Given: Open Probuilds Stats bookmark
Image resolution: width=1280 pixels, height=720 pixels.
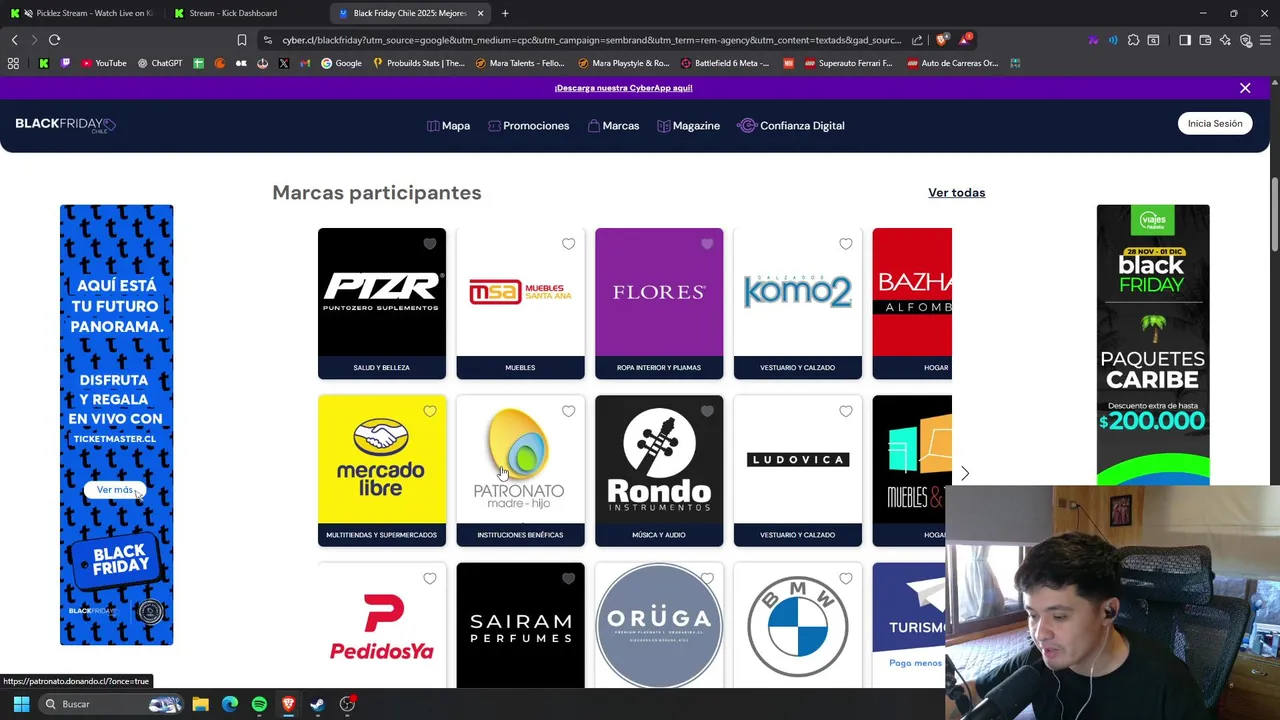Looking at the screenshot, I should [418, 63].
